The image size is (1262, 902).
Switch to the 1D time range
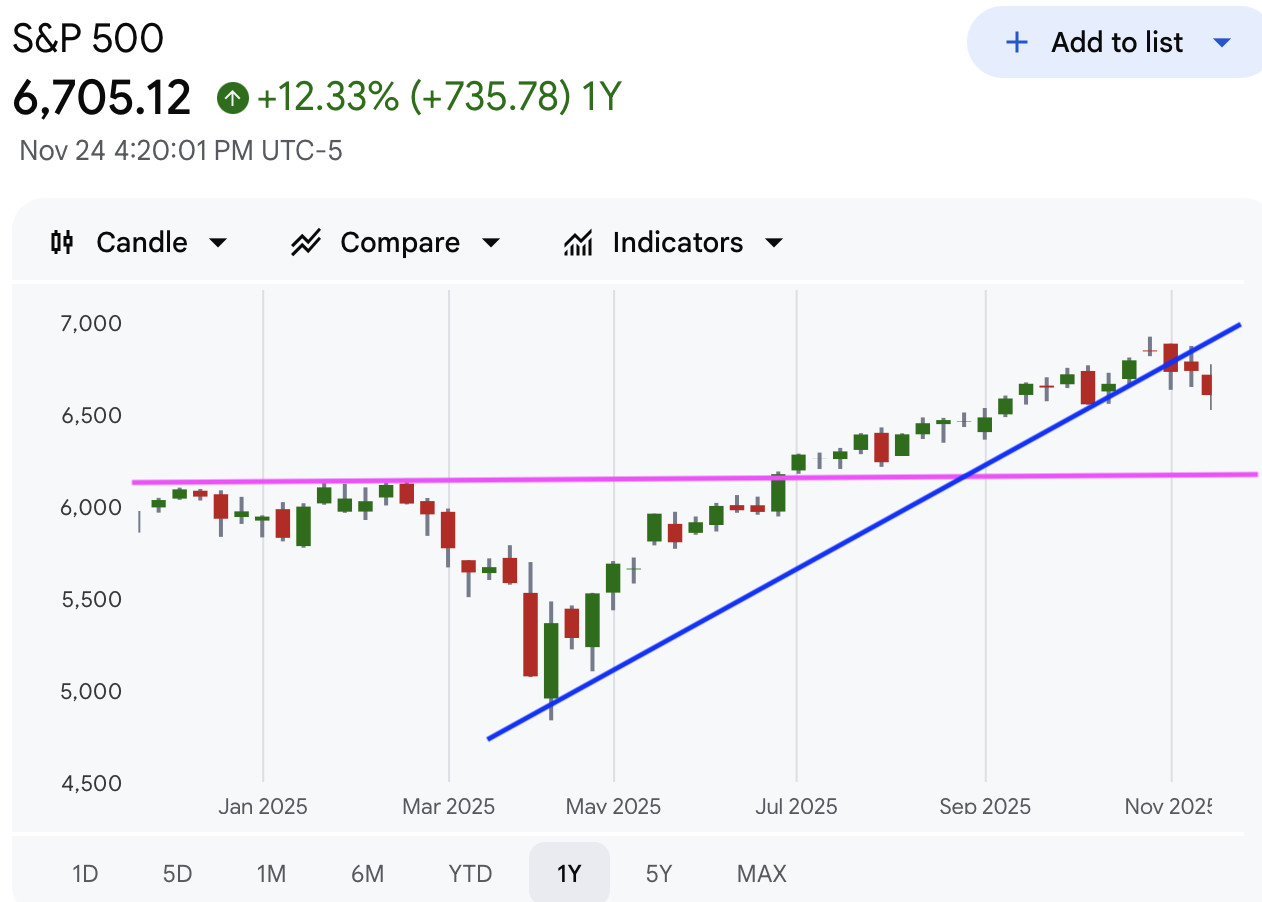point(85,874)
